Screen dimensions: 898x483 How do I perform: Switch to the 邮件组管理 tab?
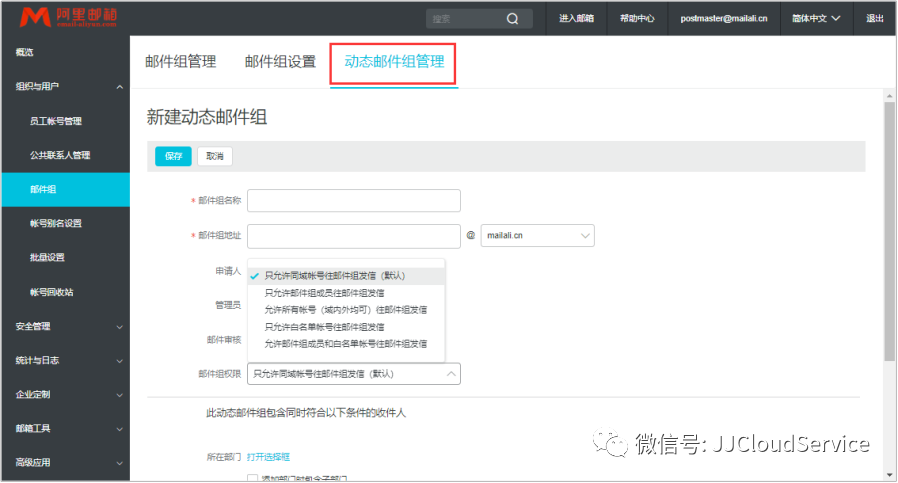(x=180, y=61)
